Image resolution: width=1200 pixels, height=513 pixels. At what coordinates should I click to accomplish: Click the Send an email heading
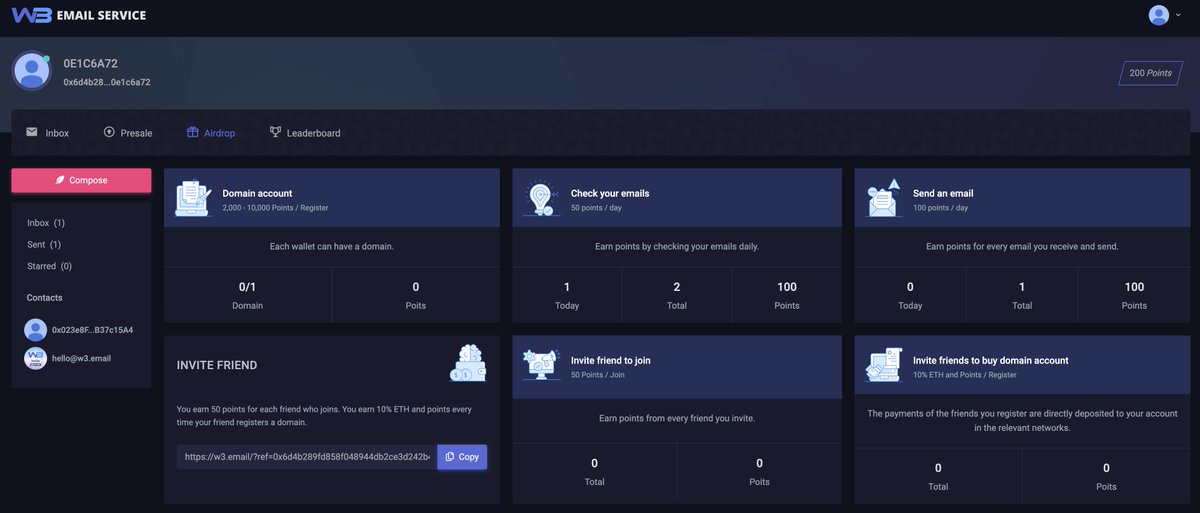[x=943, y=193]
